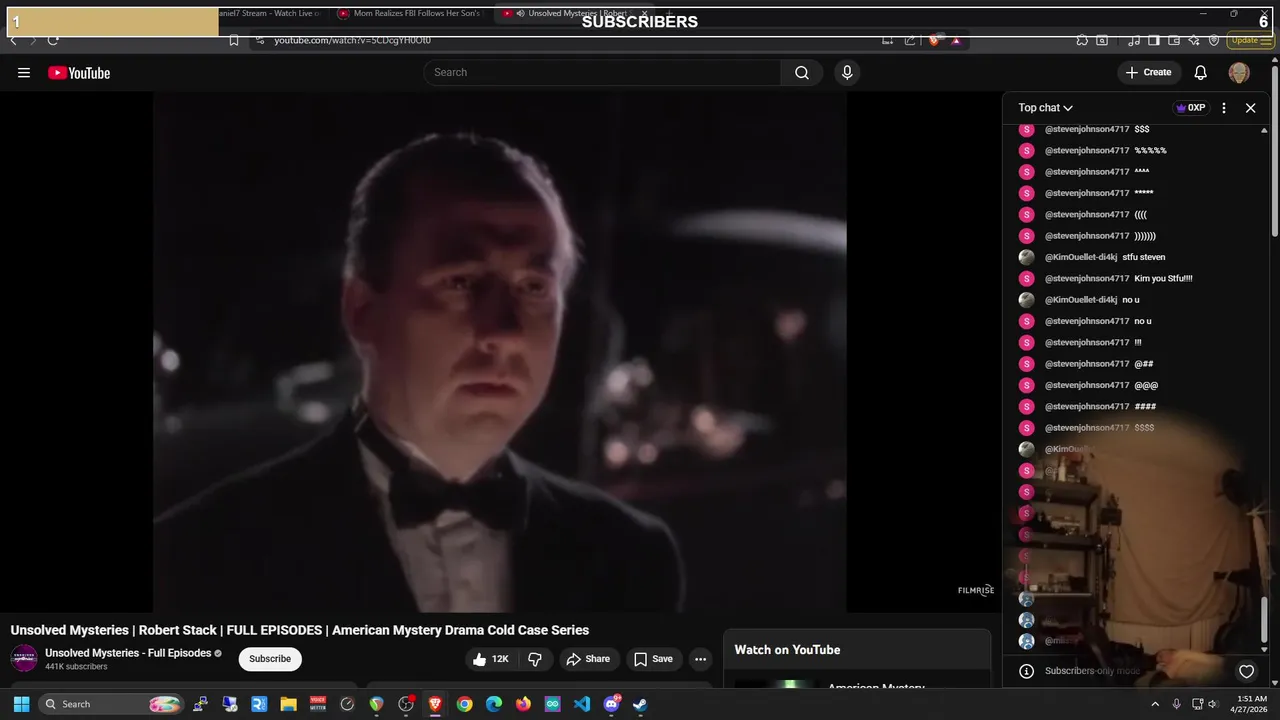Viewport: 1280px width, 720px height.
Task: Click the system tray volume icon
Action: (x=1213, y=704)
